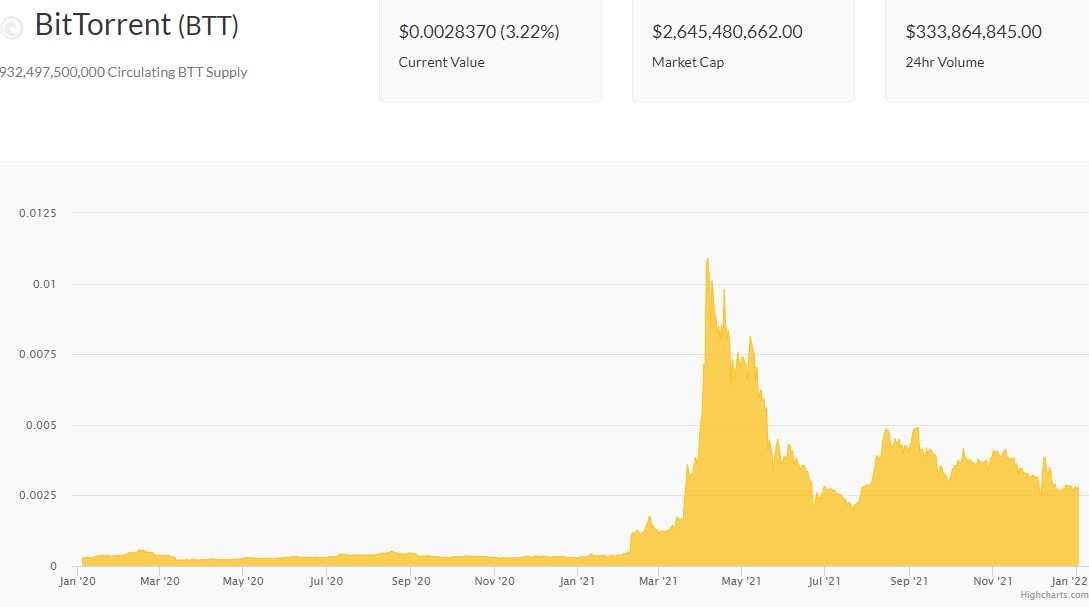The width and height of the screenshot is (1089, 607).
Task: Click the Jul '20 axis label
Action: click(326, 581)
